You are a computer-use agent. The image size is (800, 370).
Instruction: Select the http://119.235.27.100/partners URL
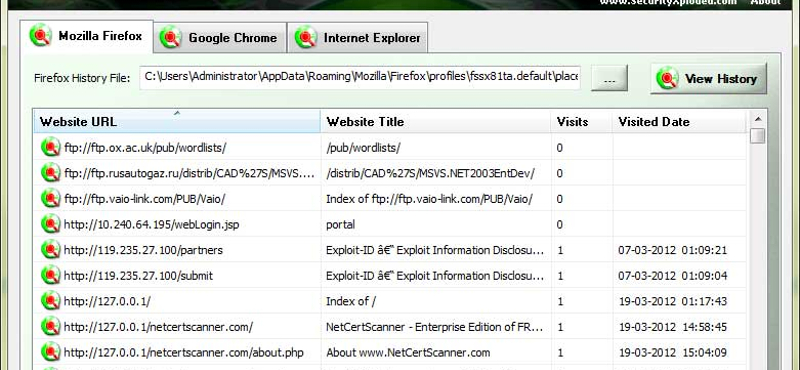pyautogui.click(x=143, y=250)
